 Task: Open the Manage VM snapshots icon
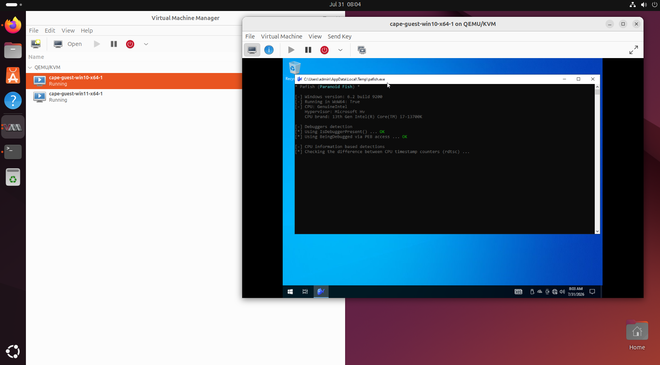tap(362, 50)
